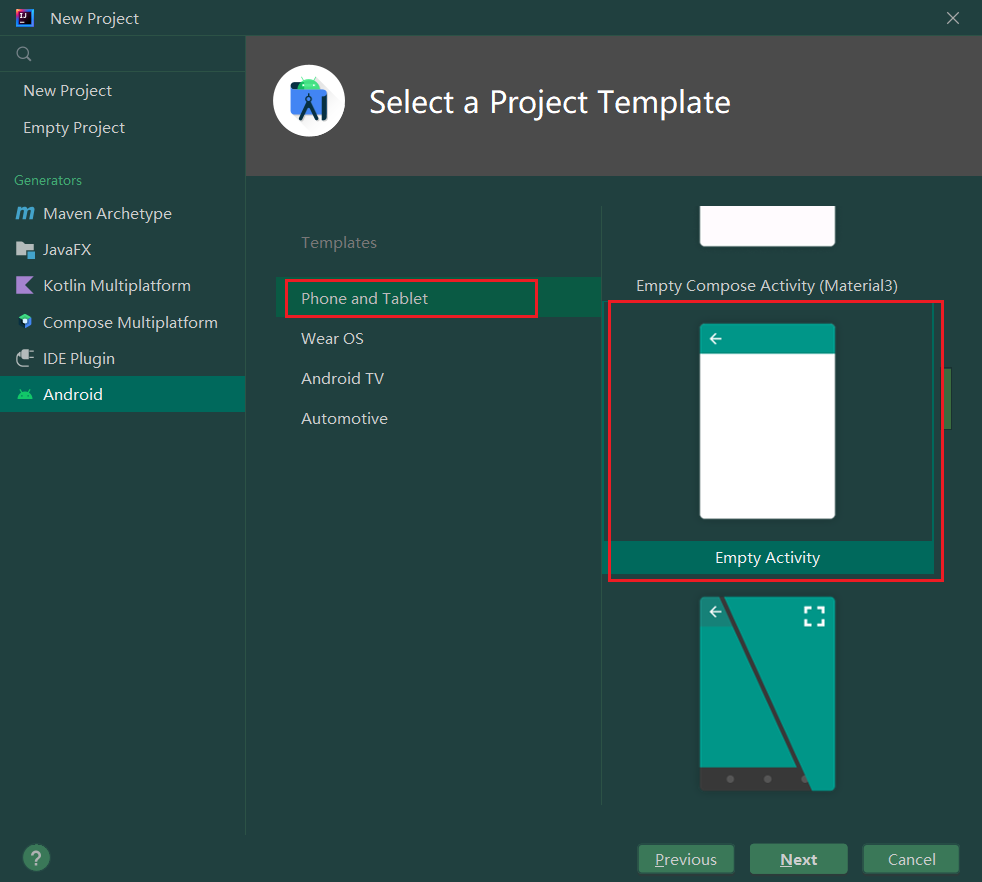Select the Wear OS template category

pos(438,339)
